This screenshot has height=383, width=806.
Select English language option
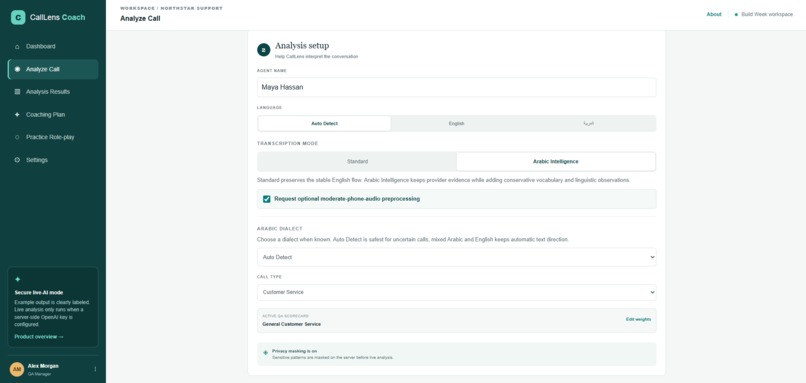pos(456,123)
